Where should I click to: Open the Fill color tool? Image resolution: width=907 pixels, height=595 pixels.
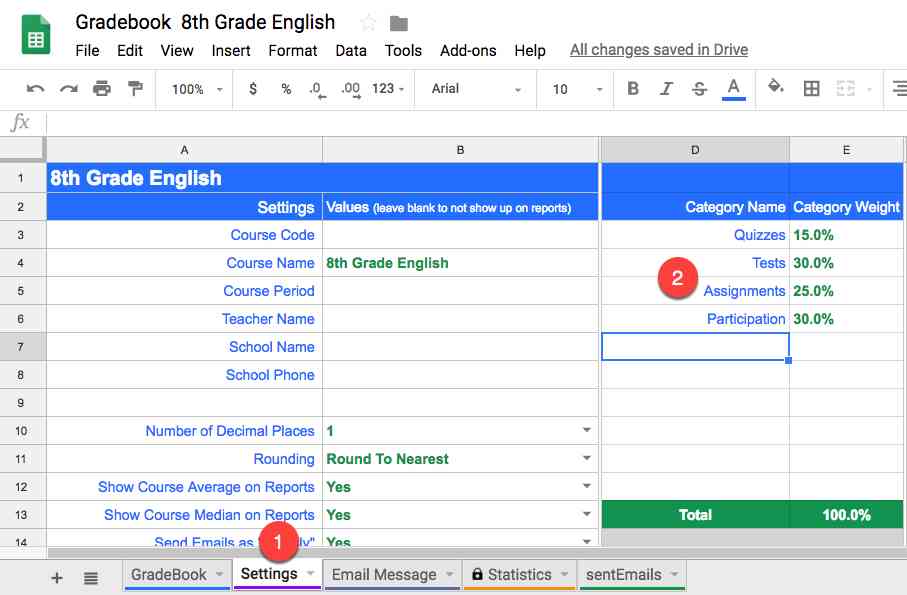point(776,89)
